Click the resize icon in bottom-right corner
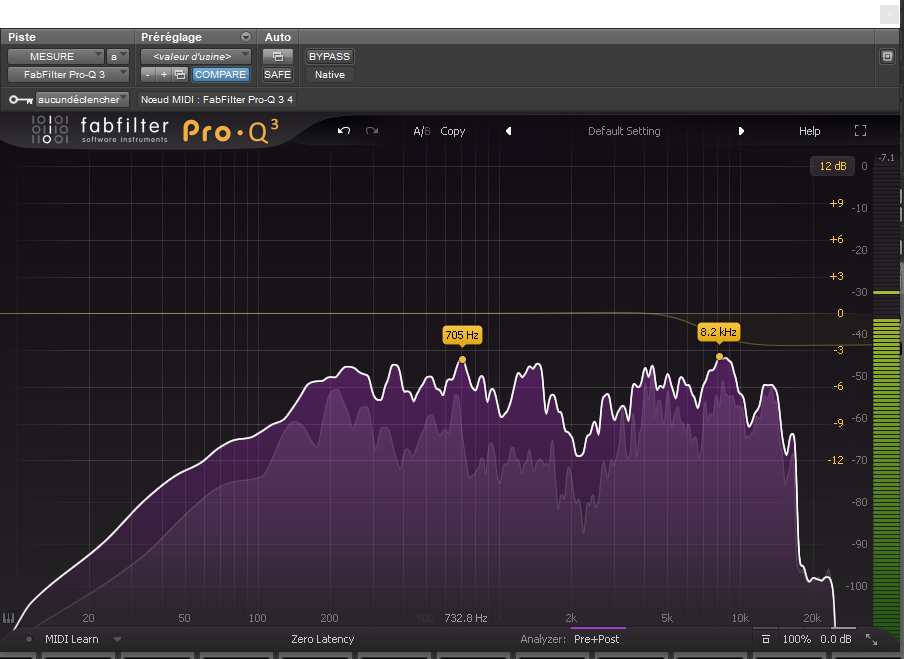 (x=871, y=639)
